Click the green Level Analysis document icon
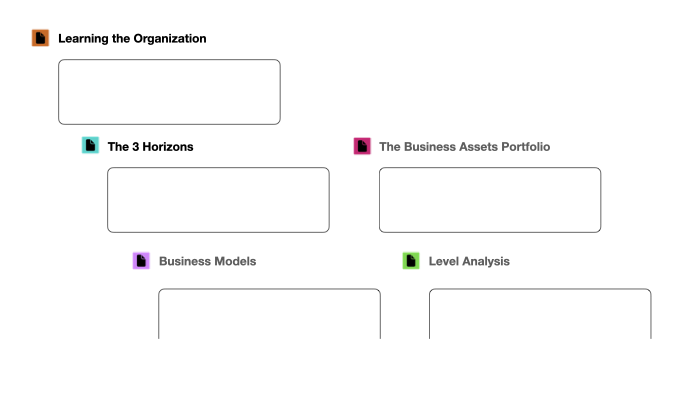The image size is (700, 400). click(411, 261)
